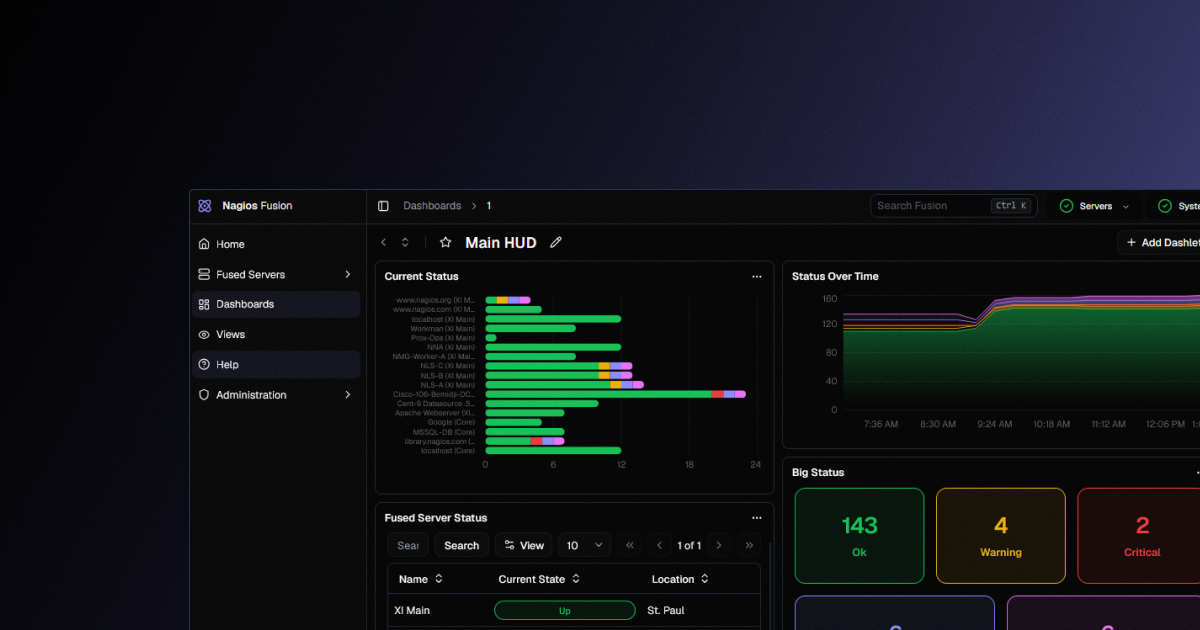The image size is (1200, 630).
Task: Click the Add Dashlet button
Action: (1161, 242)
